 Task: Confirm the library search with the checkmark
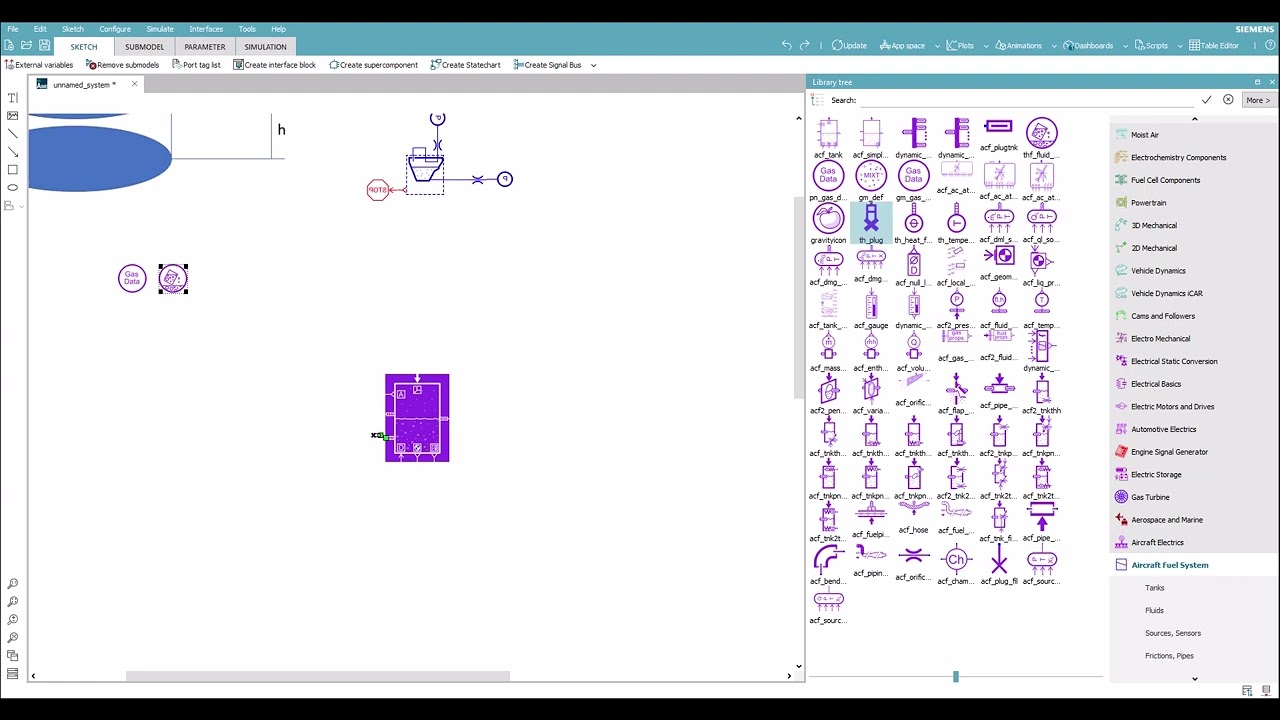coord(1206,100)
